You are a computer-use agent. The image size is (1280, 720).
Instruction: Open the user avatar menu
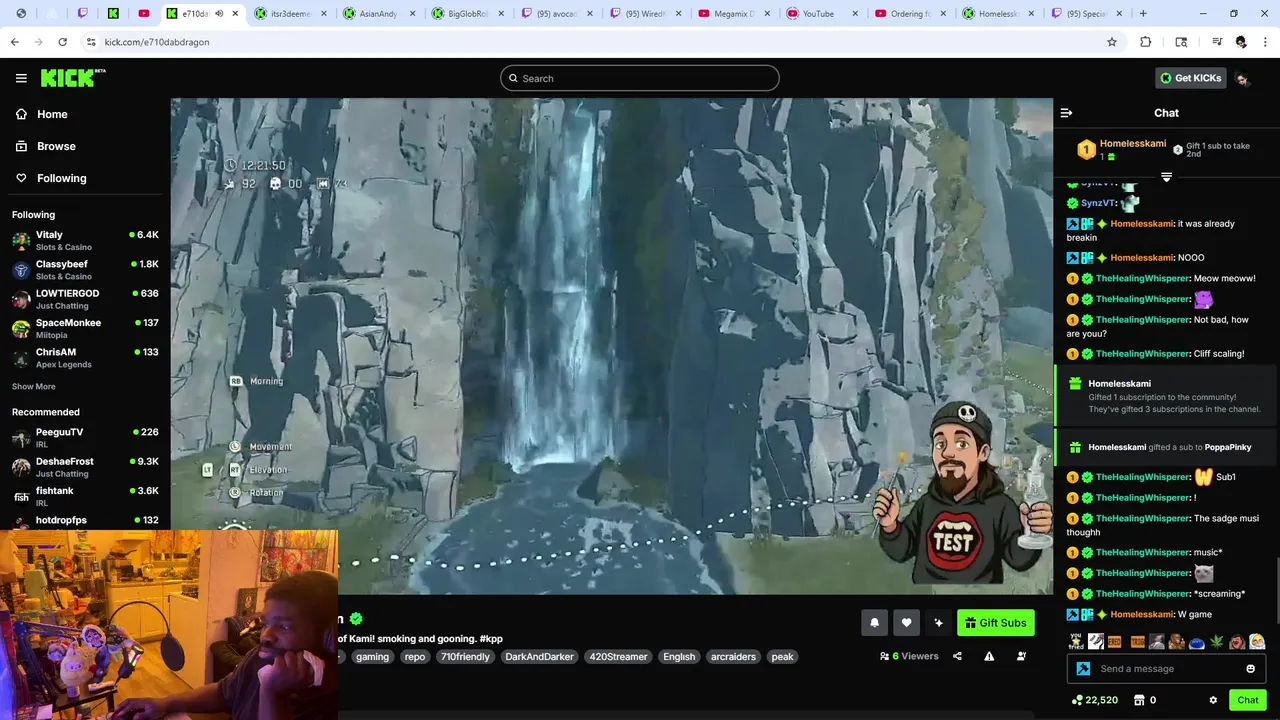click(x=1242, y=79)
